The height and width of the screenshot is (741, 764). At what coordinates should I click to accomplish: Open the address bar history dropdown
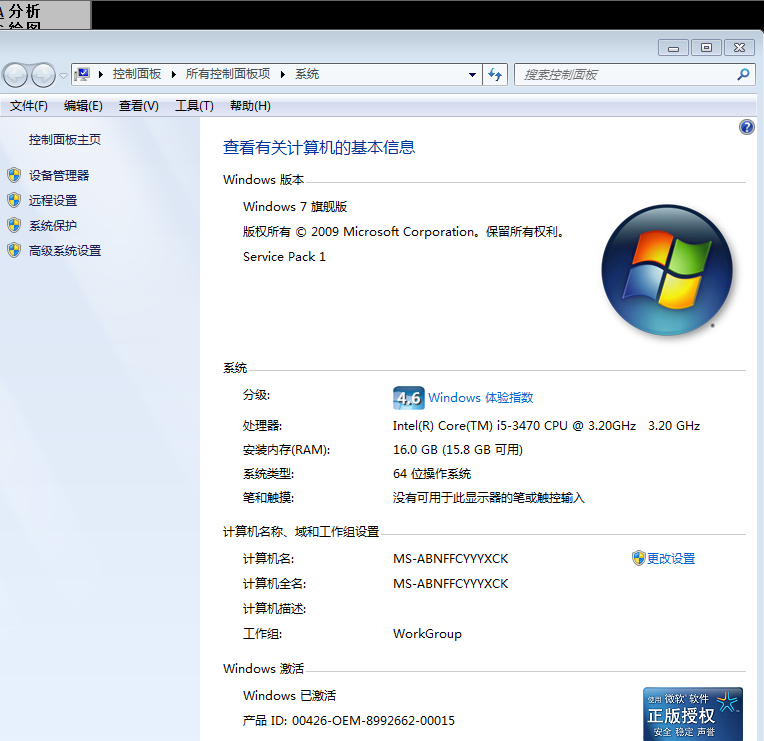(x=472, y=75)
